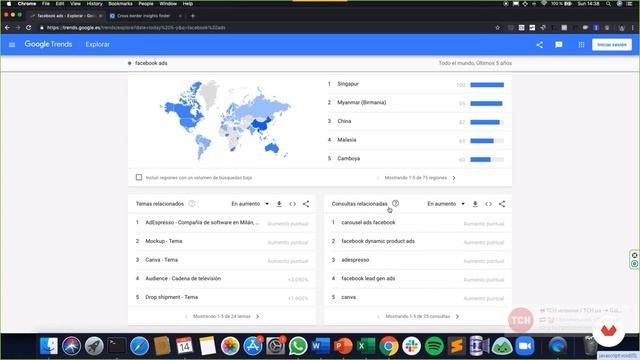640x360 pixels.
Task: Open help icon next to Consultas relacionadas
Action: [x=395, y=203]
